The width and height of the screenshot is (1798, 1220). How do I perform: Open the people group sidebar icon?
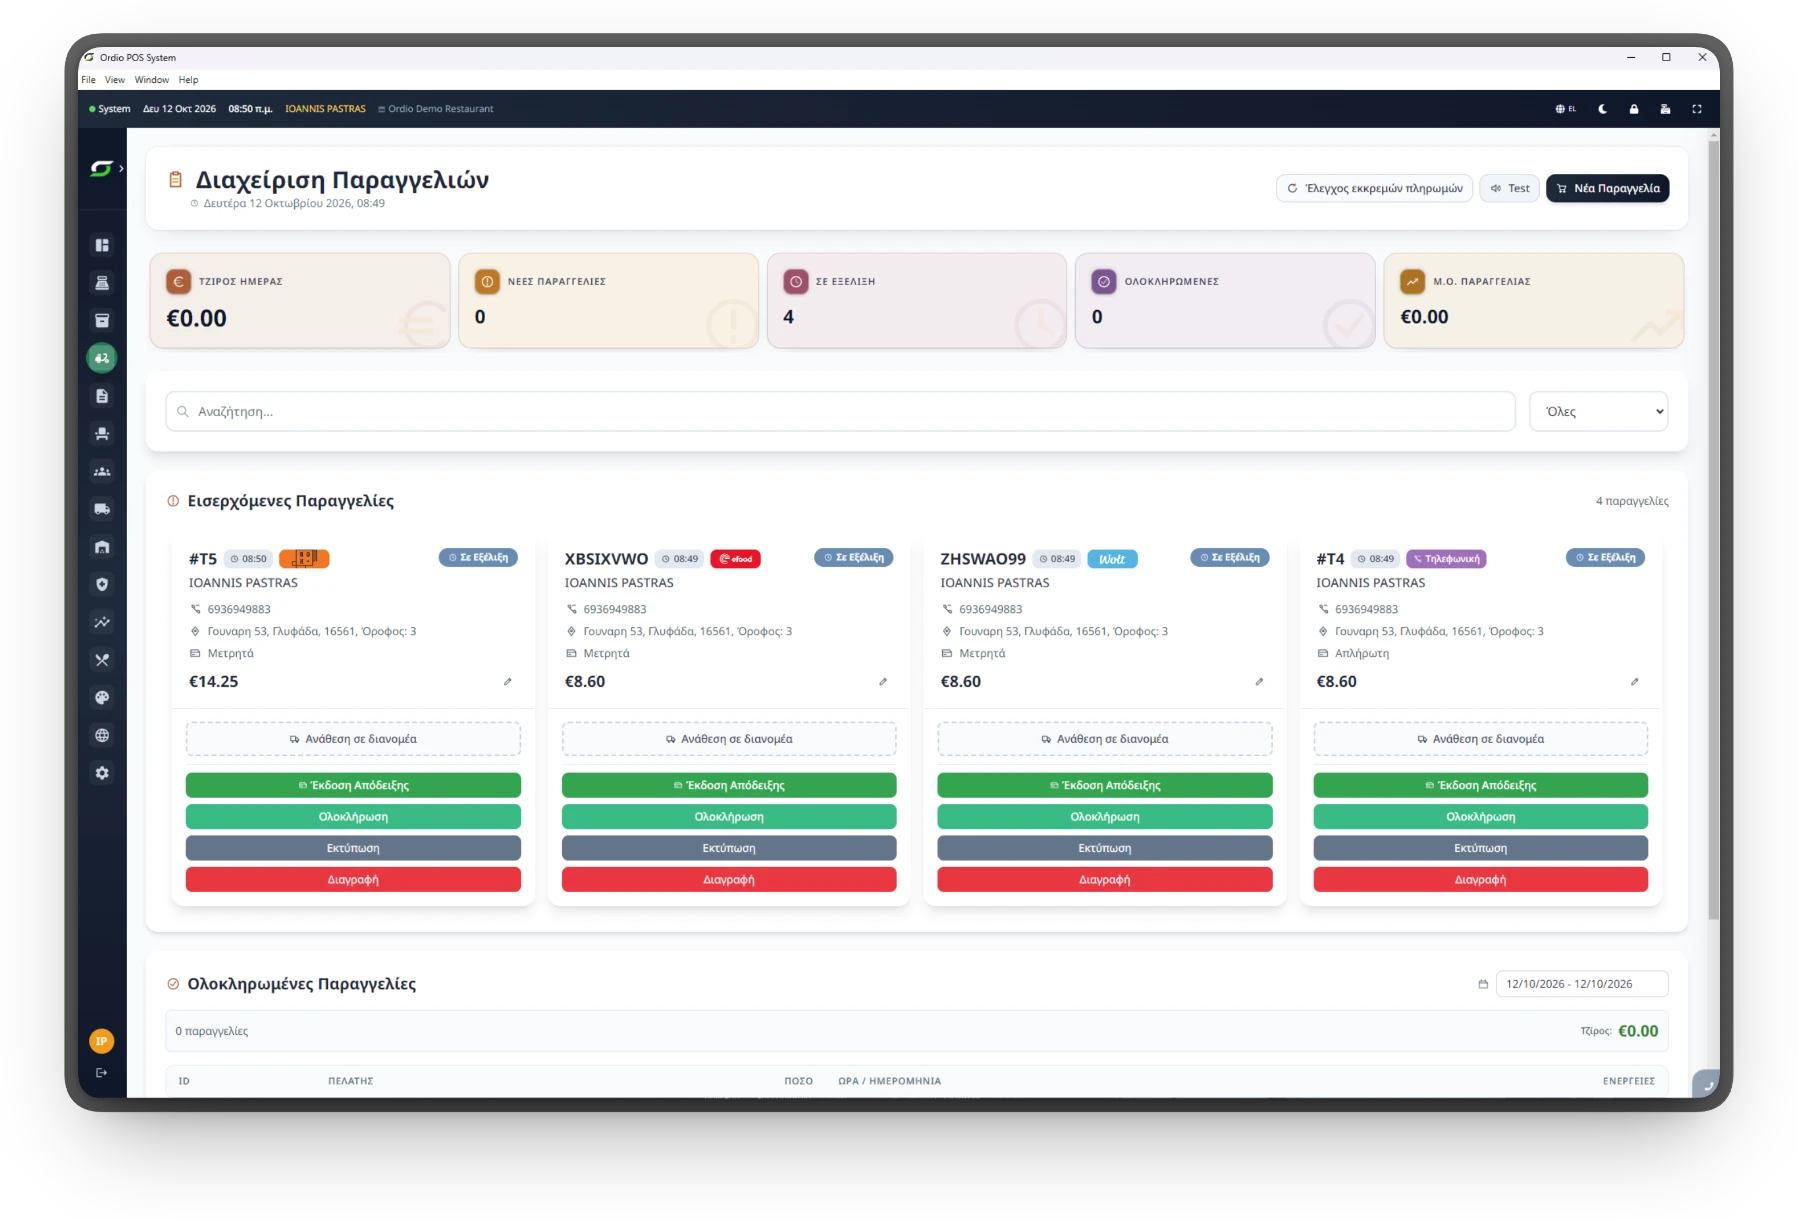click(x=102, y=472)
